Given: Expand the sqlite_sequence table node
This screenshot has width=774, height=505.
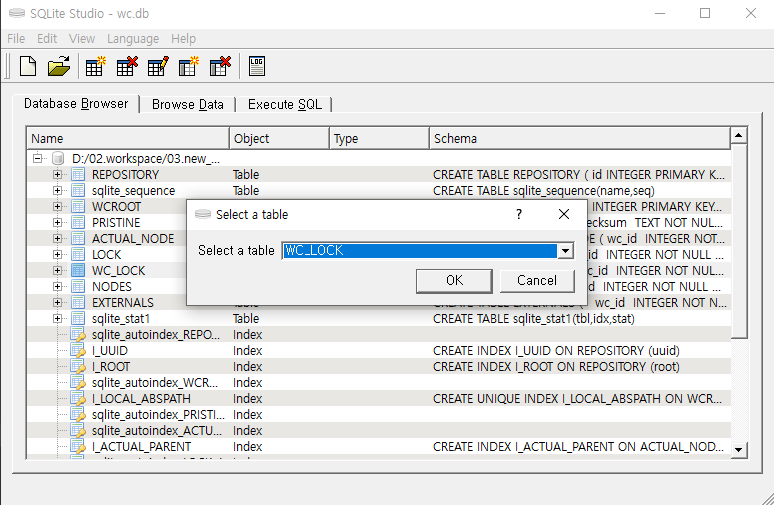Looking at the screenshot, I should click(57, 191).
